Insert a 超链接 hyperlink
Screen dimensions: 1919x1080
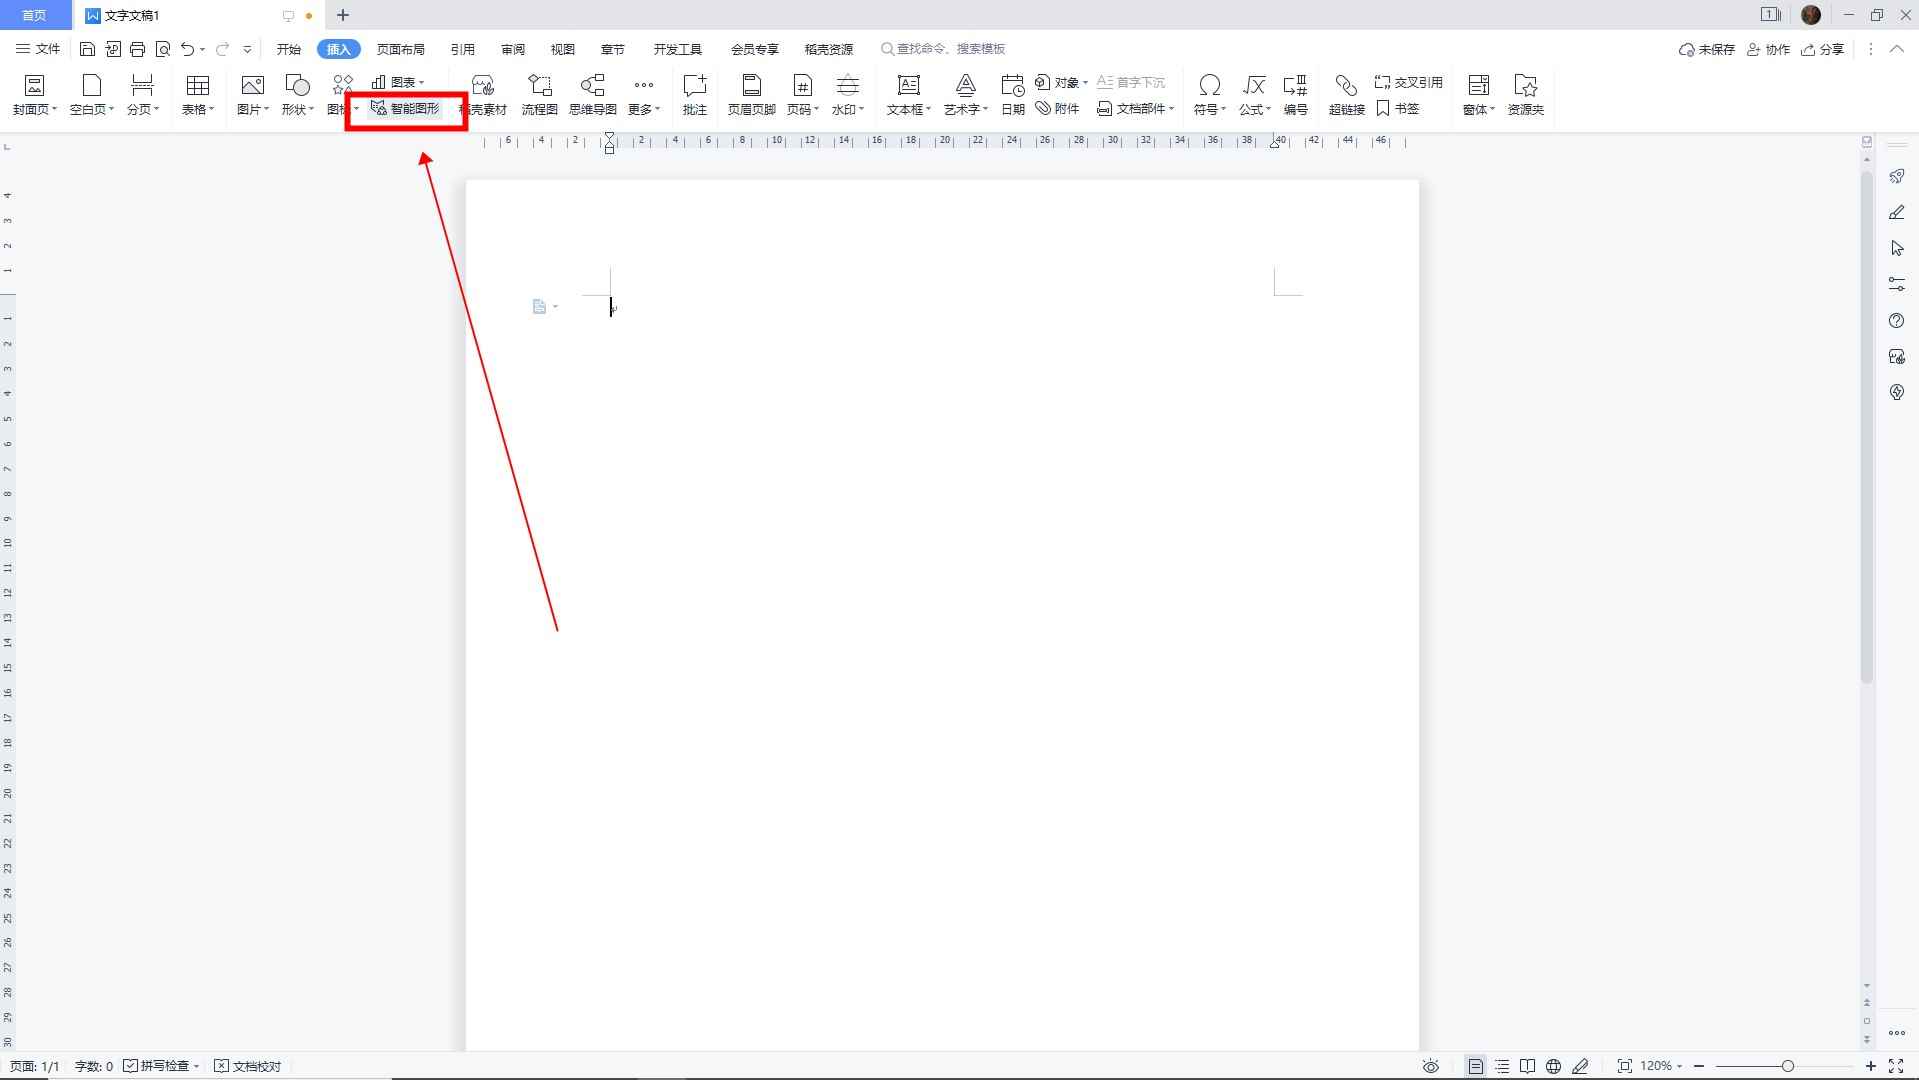(1346, 95)
